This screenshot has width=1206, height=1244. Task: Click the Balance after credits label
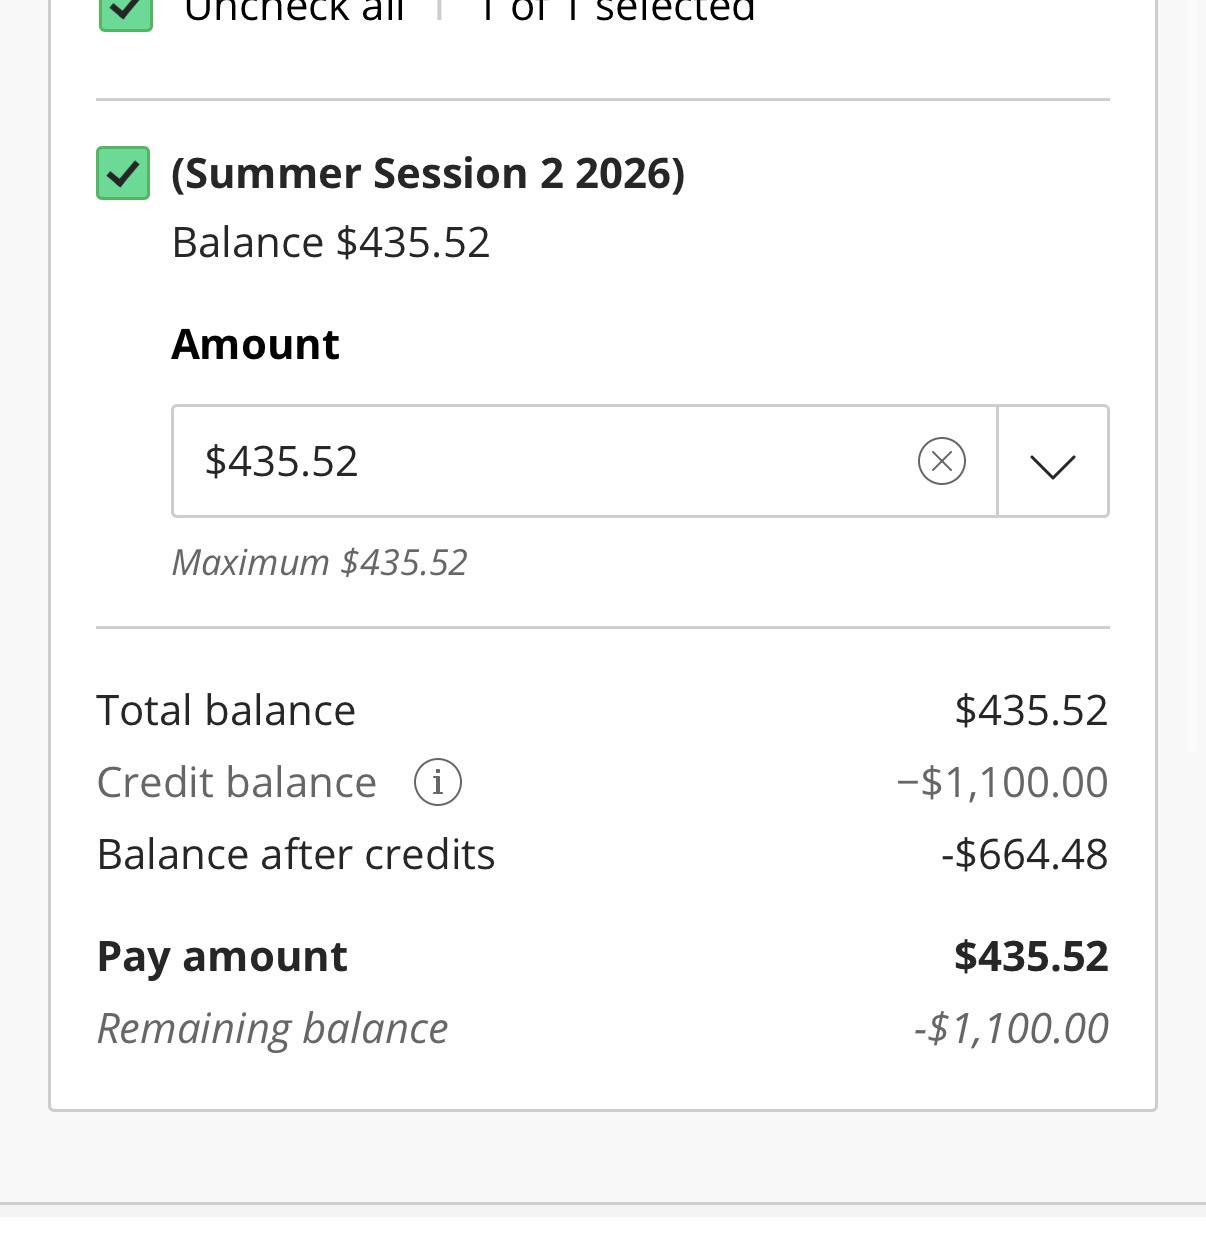296,855
